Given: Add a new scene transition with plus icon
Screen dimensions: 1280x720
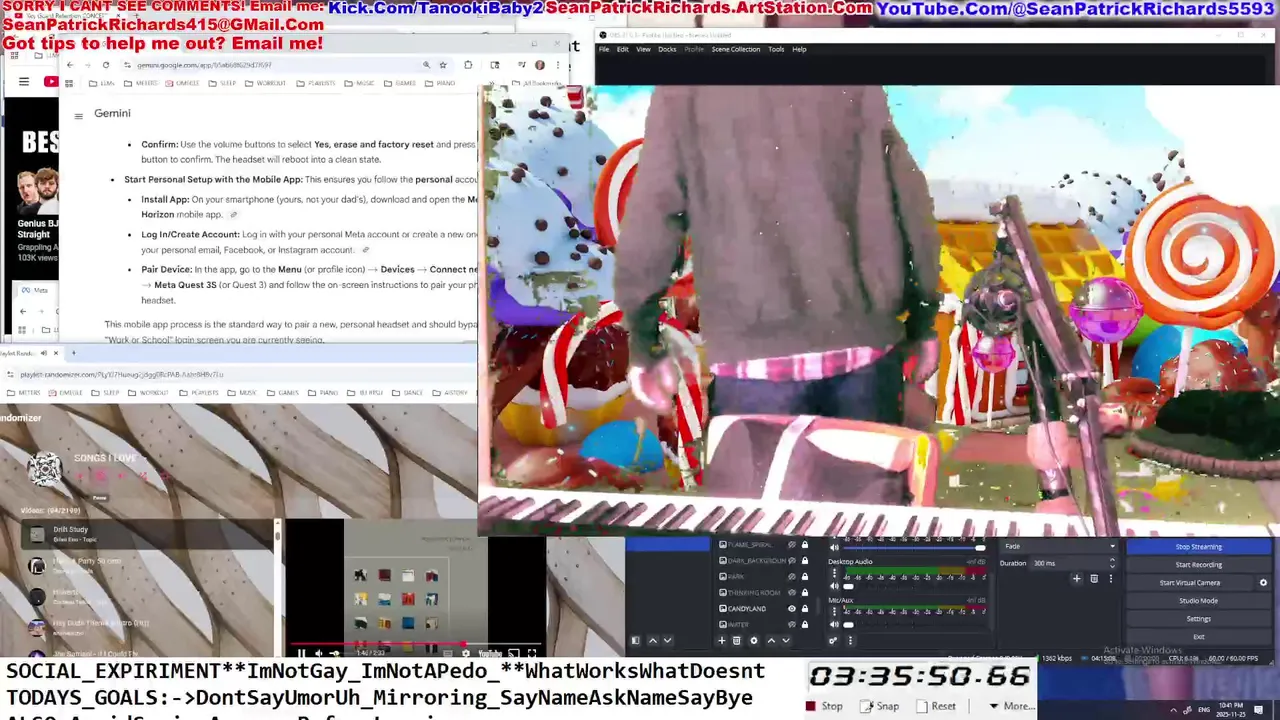Looking at the screenshot, I should (1076, 578).
